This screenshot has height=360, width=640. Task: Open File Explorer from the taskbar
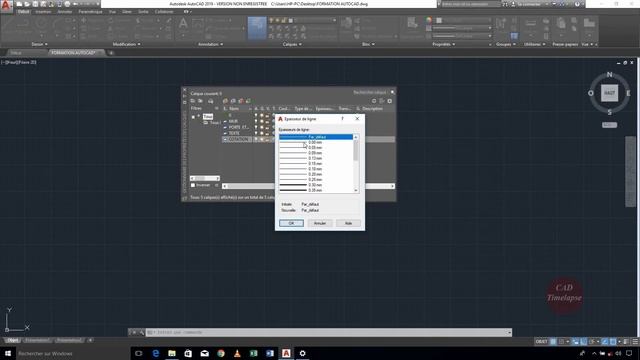coord(172,353)
